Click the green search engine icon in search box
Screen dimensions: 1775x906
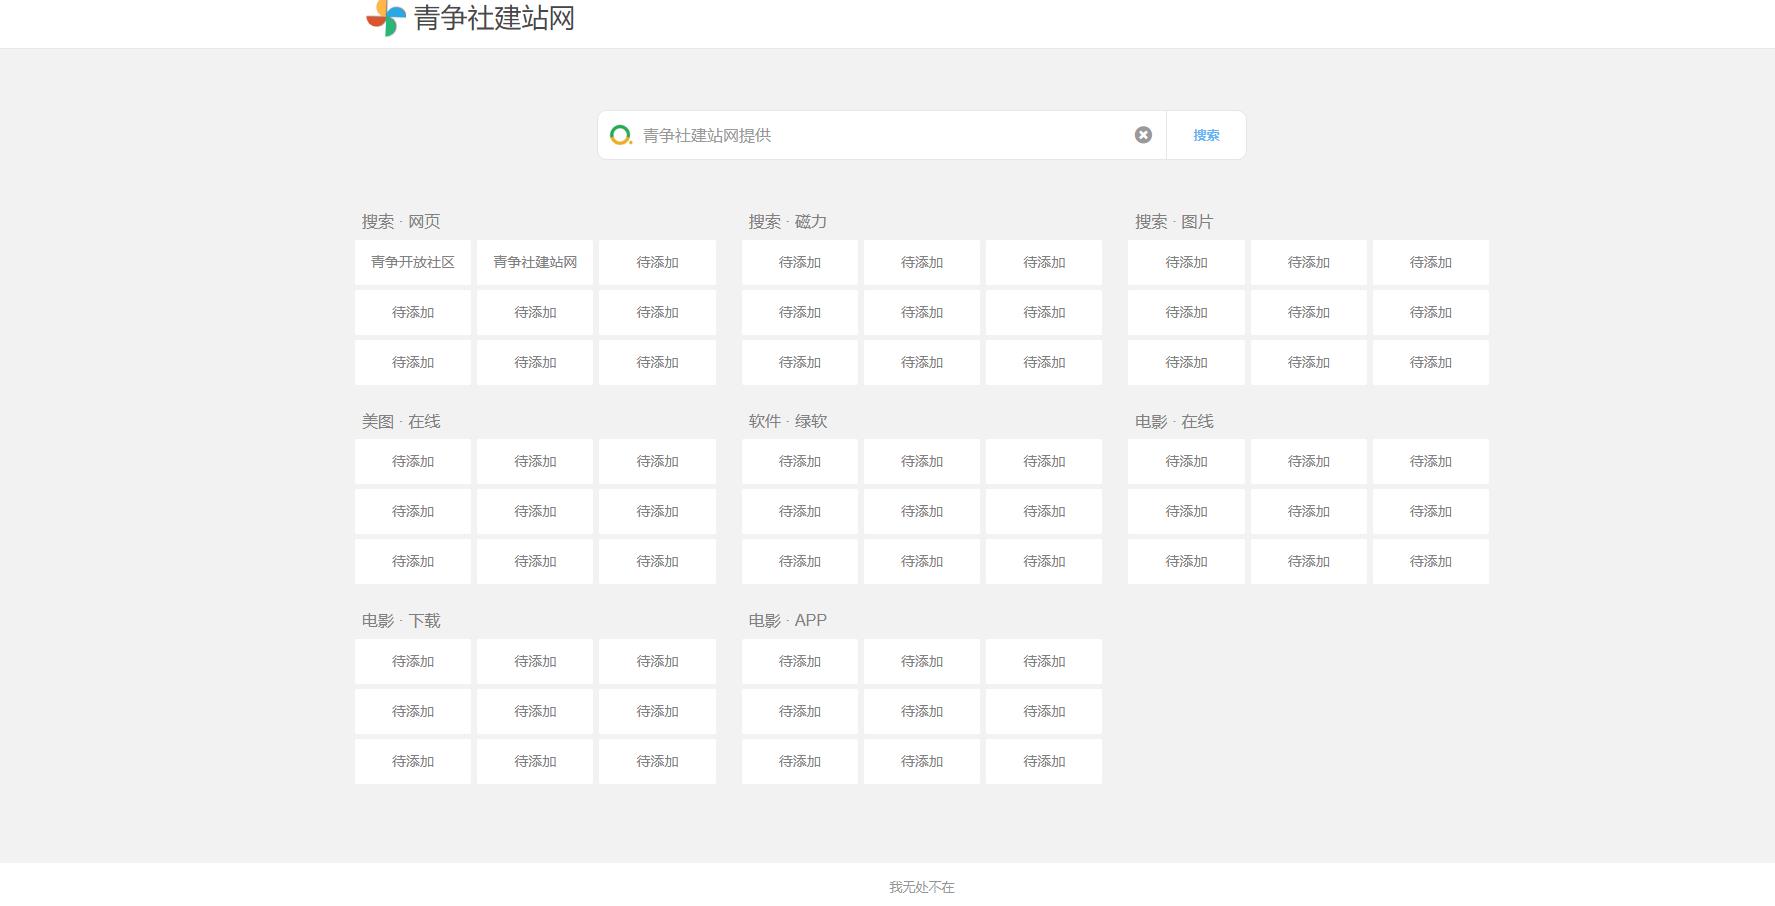coord(621,135)
